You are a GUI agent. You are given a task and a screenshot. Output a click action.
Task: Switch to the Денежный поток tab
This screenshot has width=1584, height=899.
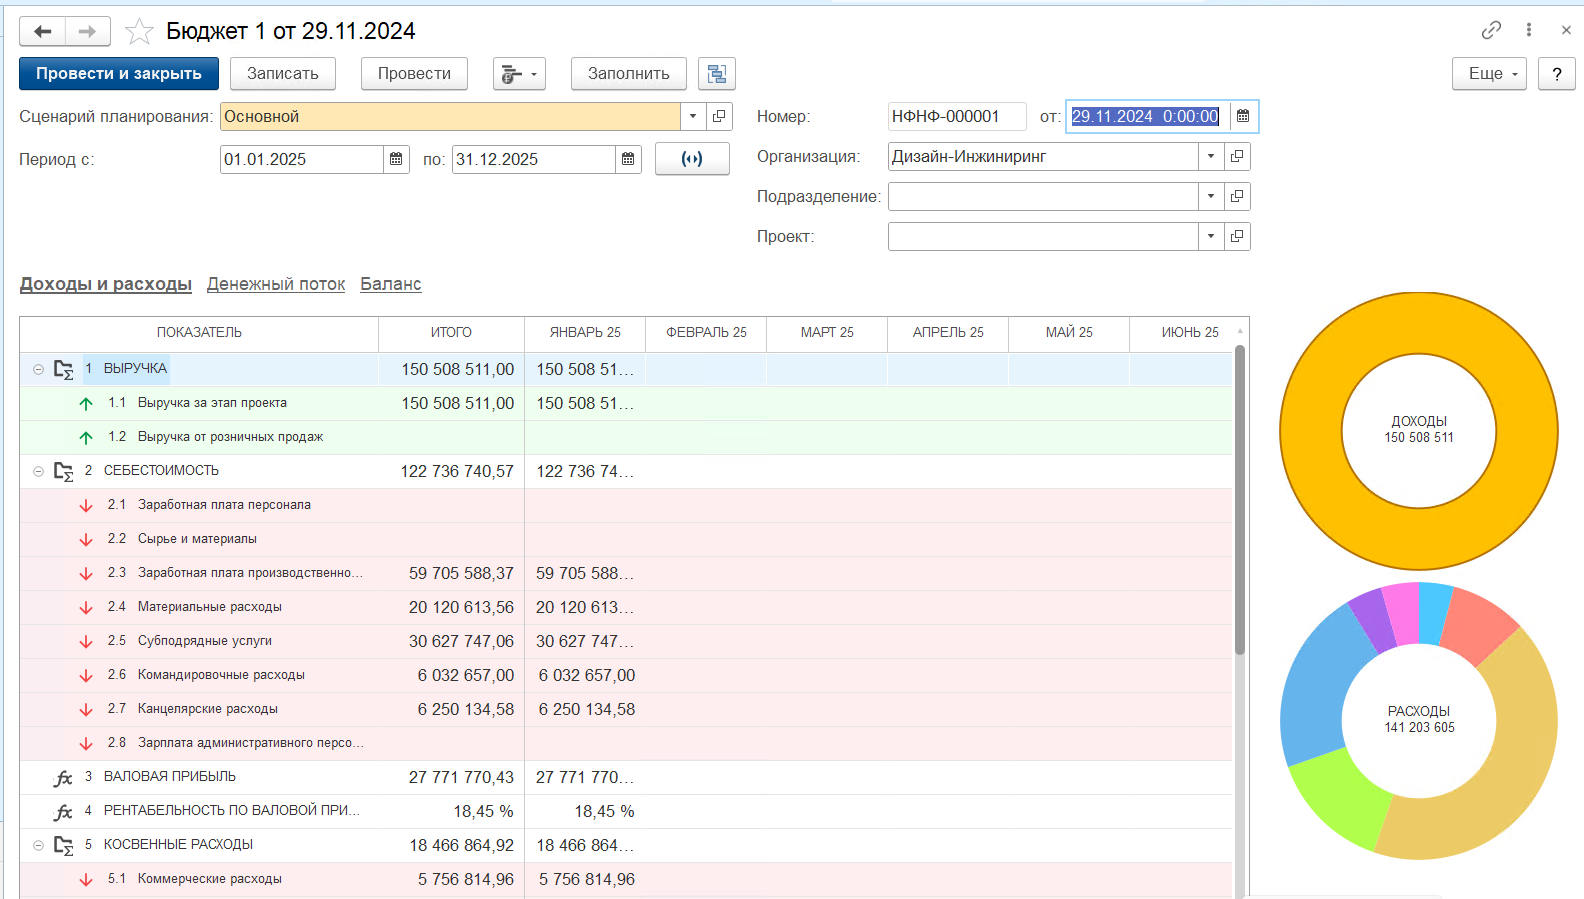[276, 285]
